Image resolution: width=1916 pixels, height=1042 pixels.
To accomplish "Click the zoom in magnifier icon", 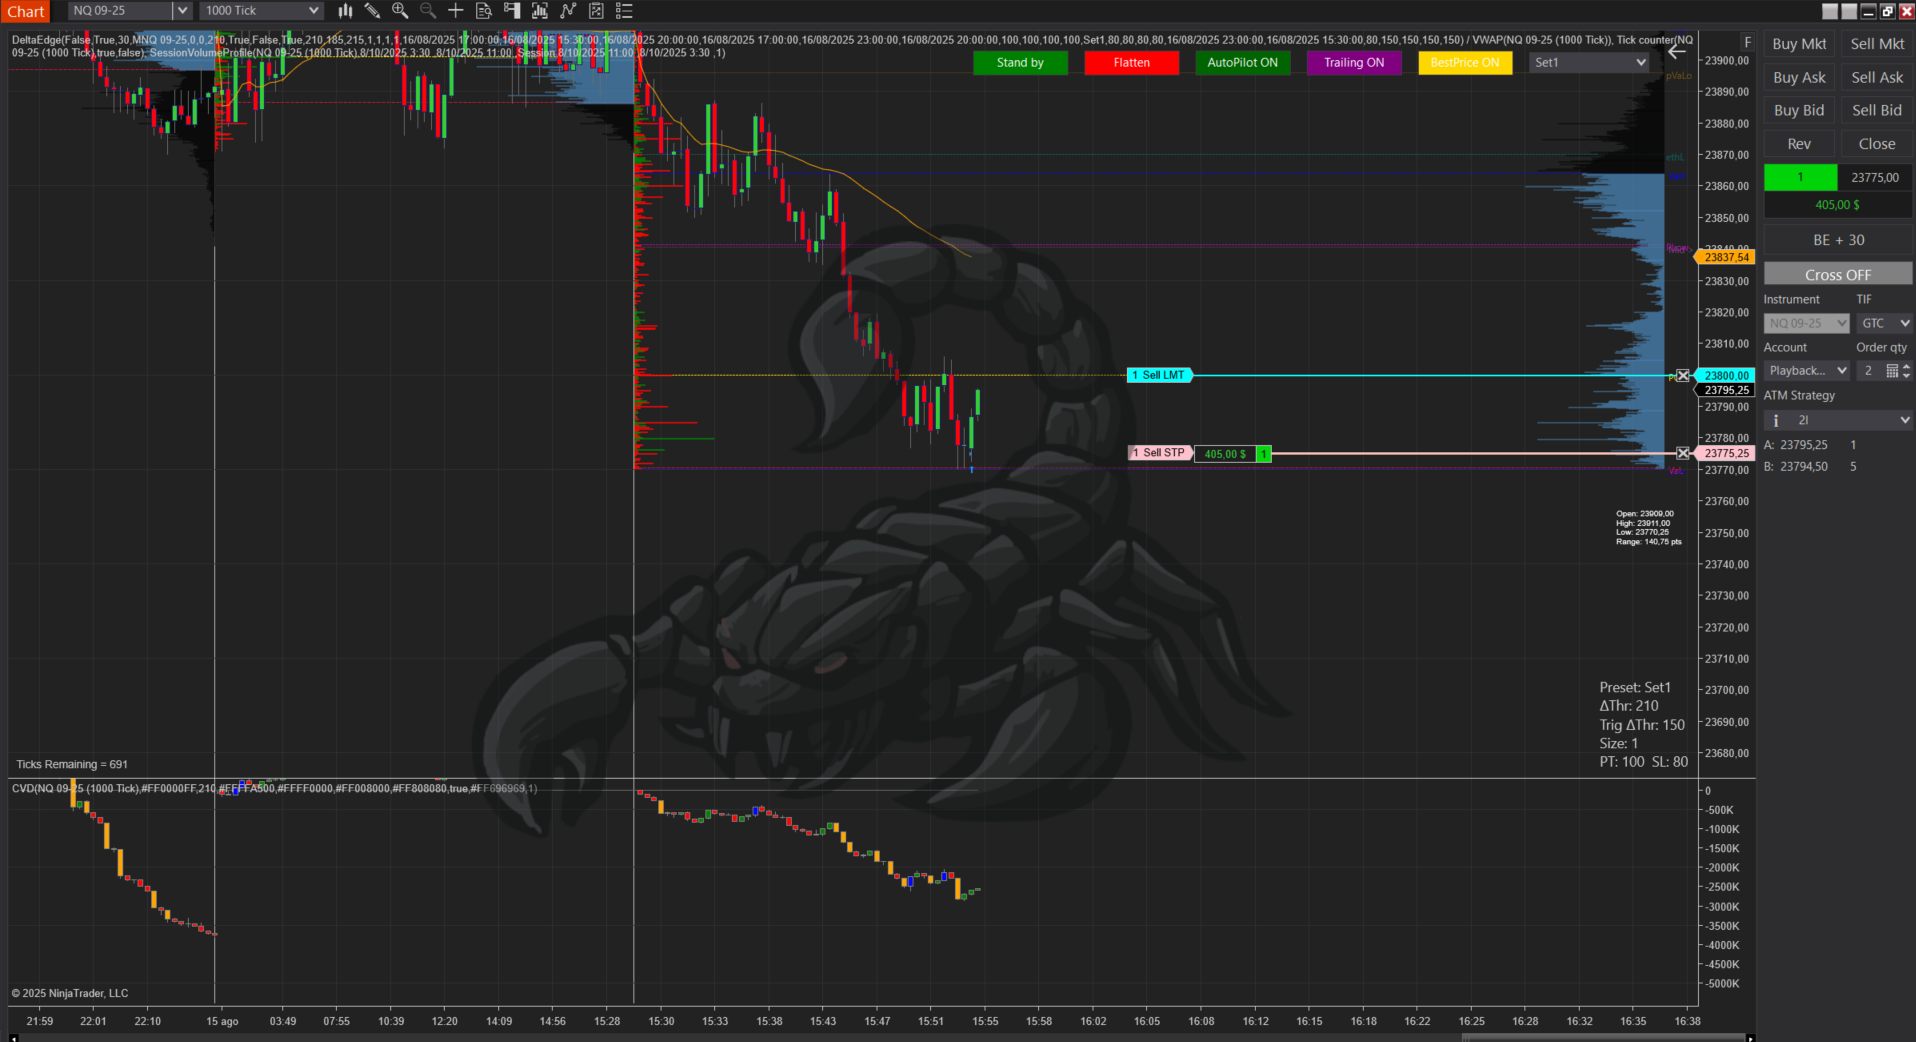I will pos(400,11).
